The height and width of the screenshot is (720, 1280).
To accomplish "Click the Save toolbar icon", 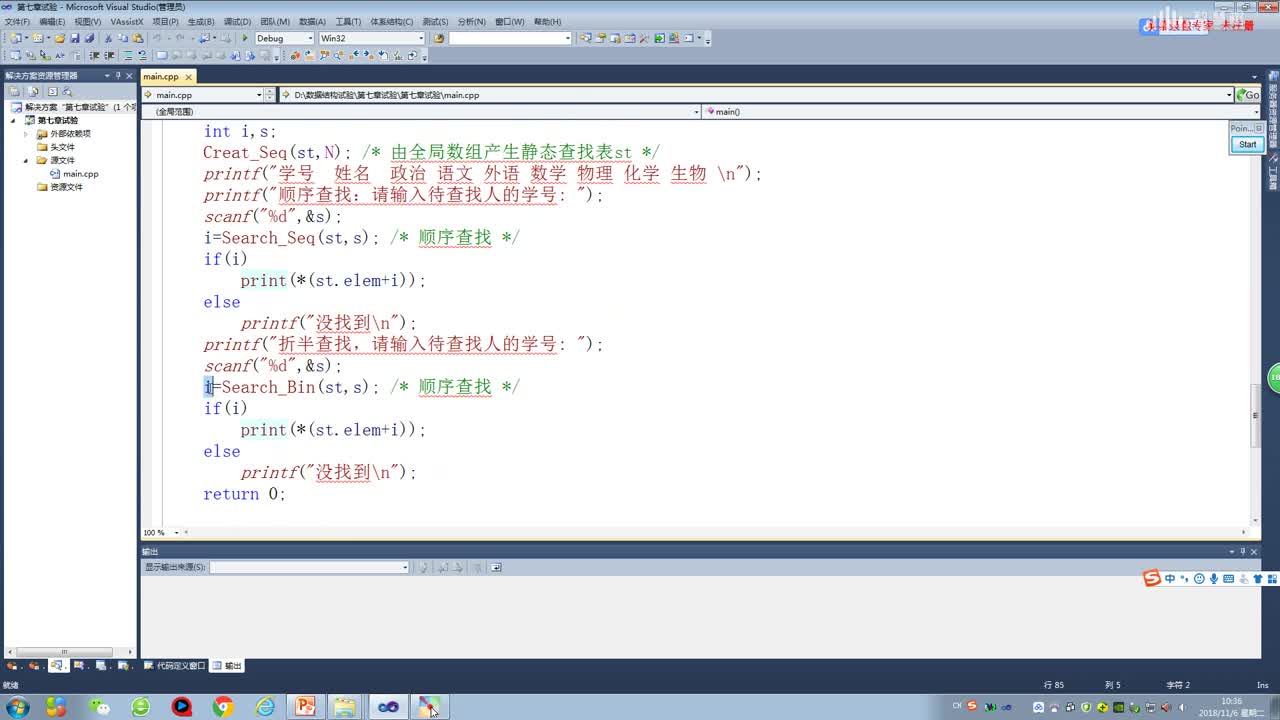I will pyautogui.click(x=74, y=38).
